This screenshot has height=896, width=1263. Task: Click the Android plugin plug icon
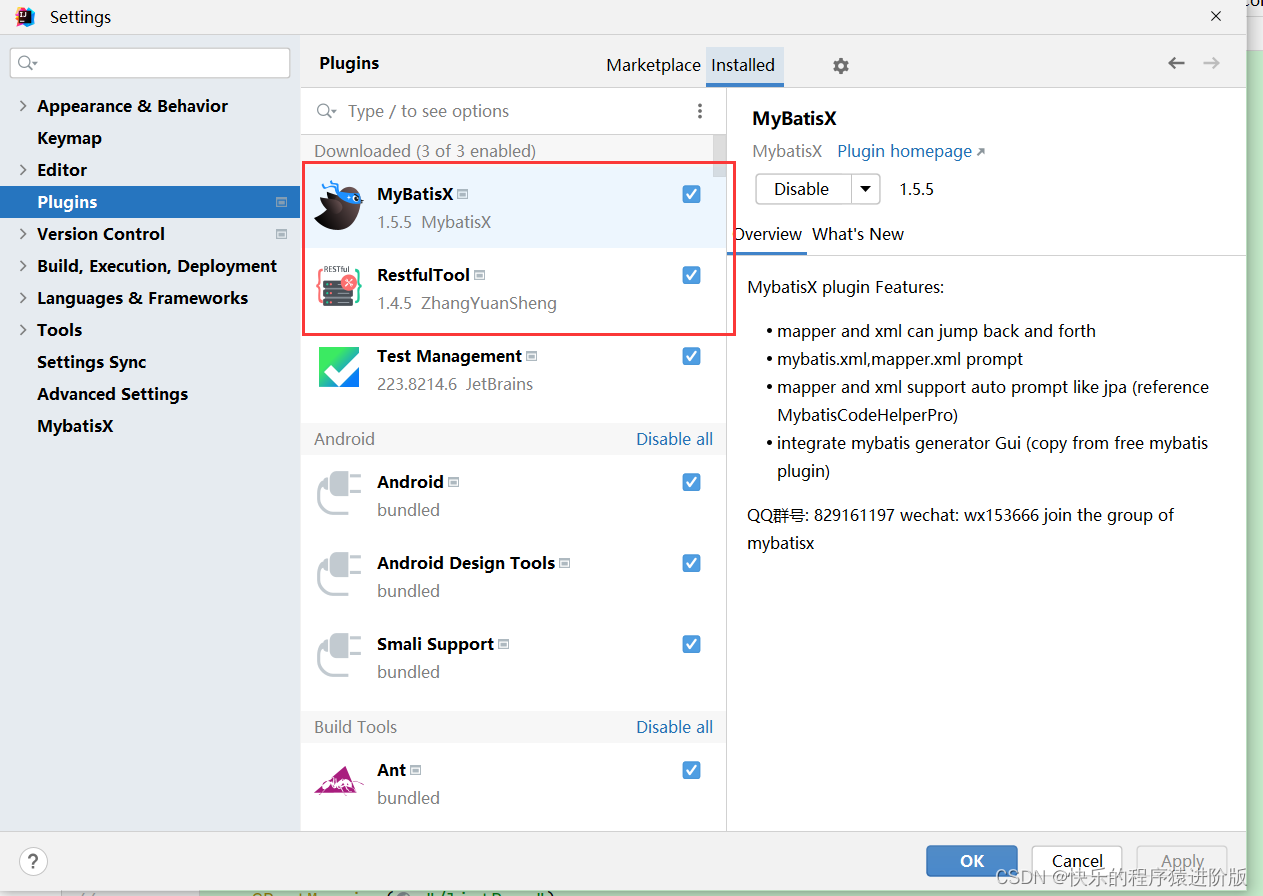339,494
